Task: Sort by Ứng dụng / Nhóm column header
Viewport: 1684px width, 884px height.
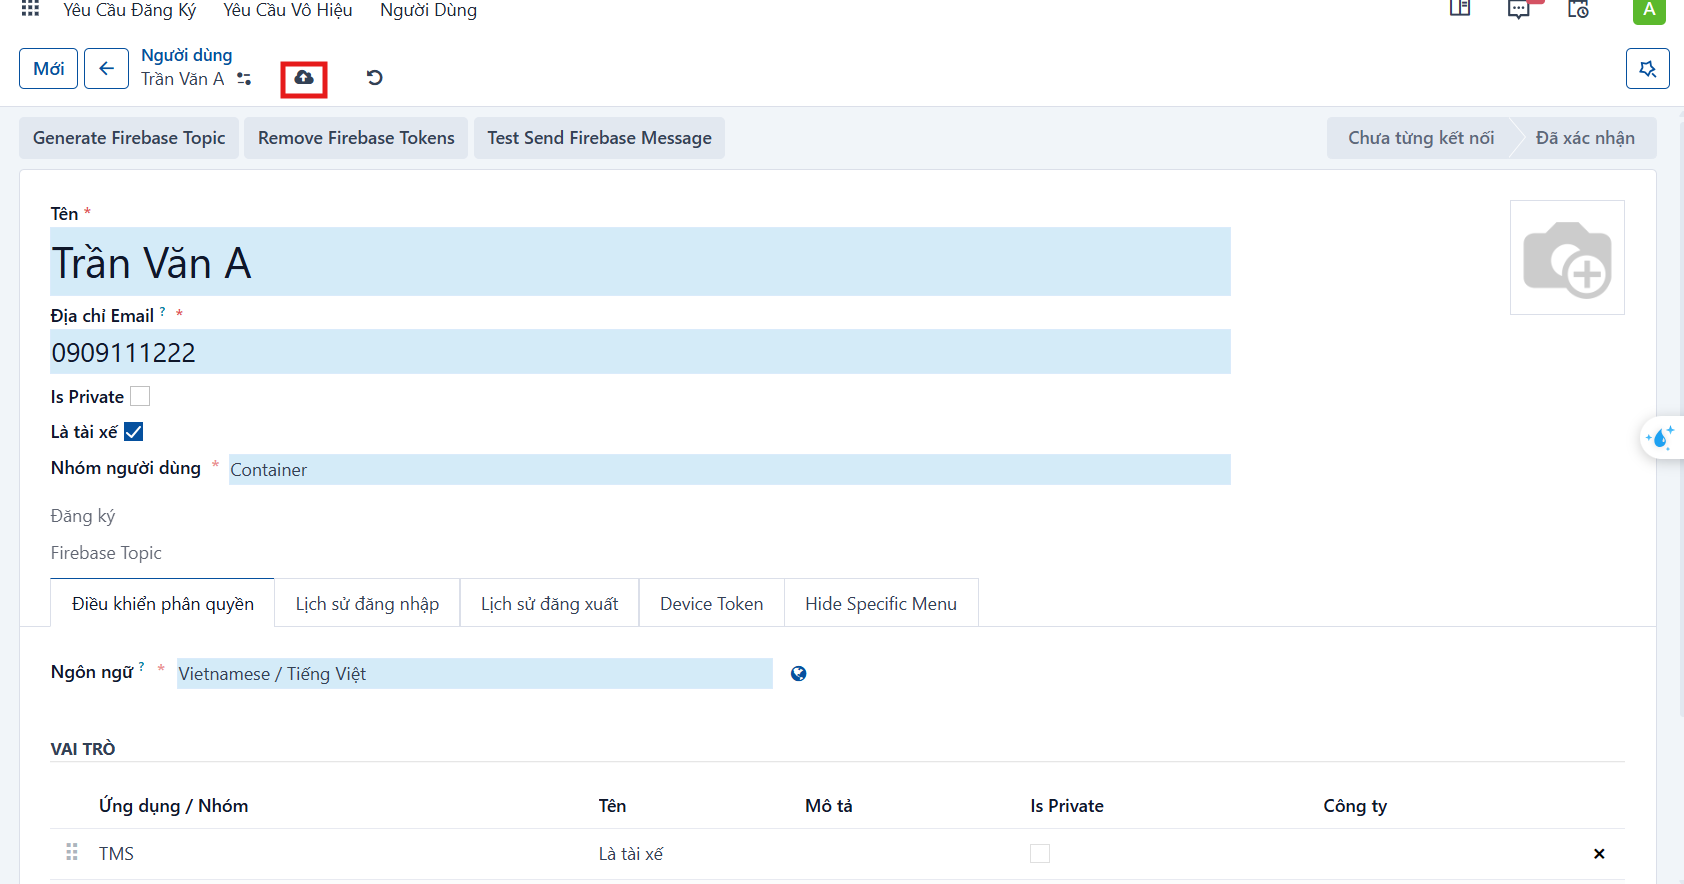Action: click(173, 806)
